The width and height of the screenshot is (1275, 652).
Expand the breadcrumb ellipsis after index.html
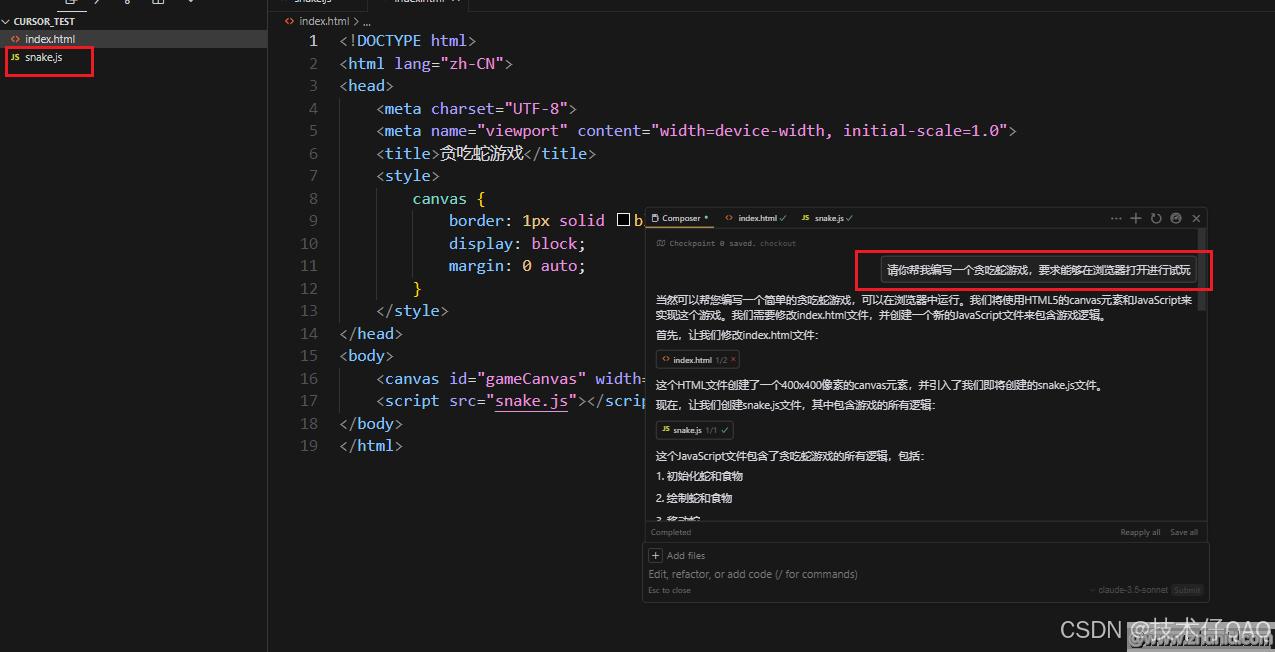(365, 20)
